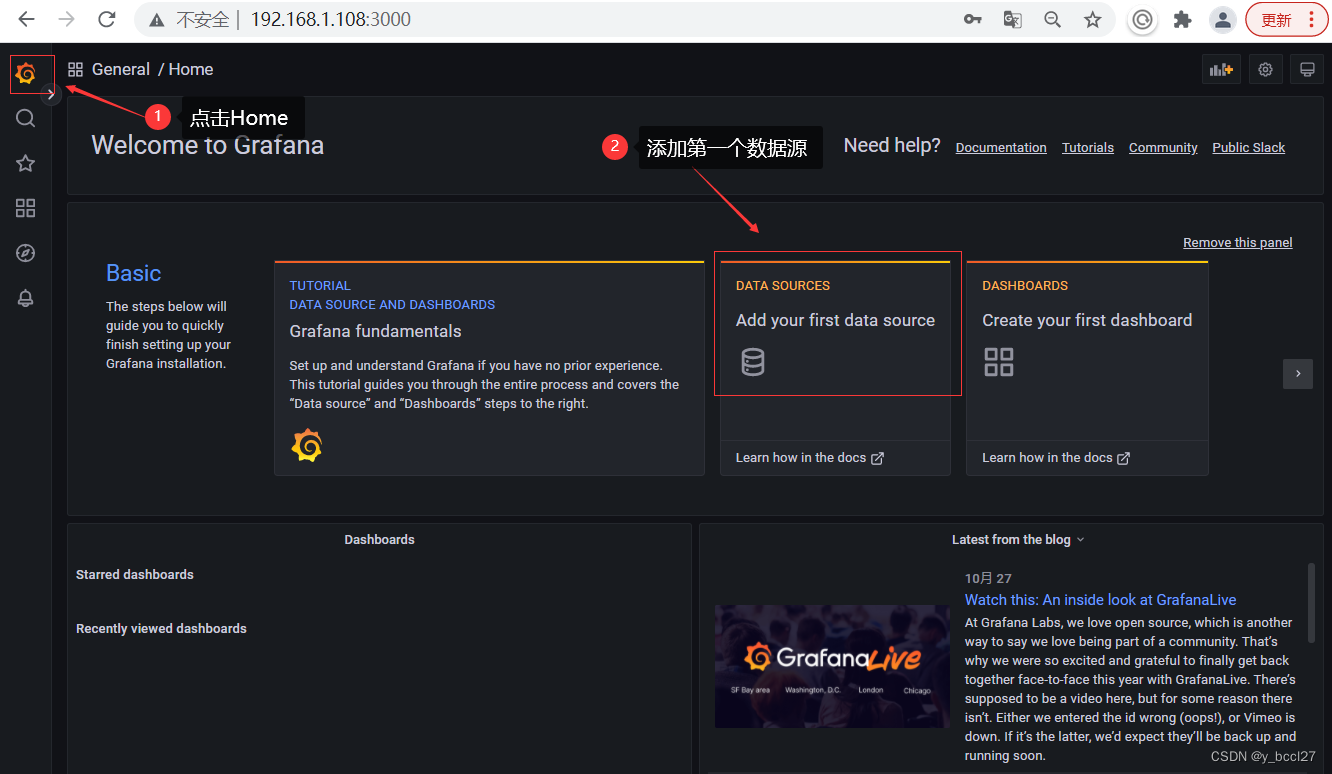Click the Grafana logo home icon

(26, 74)
